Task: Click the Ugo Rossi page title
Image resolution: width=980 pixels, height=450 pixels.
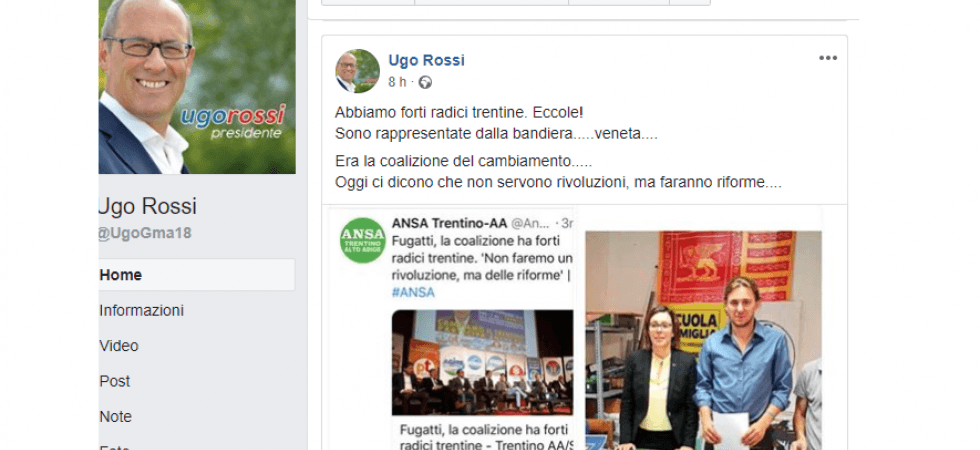Action: point(148,206)
